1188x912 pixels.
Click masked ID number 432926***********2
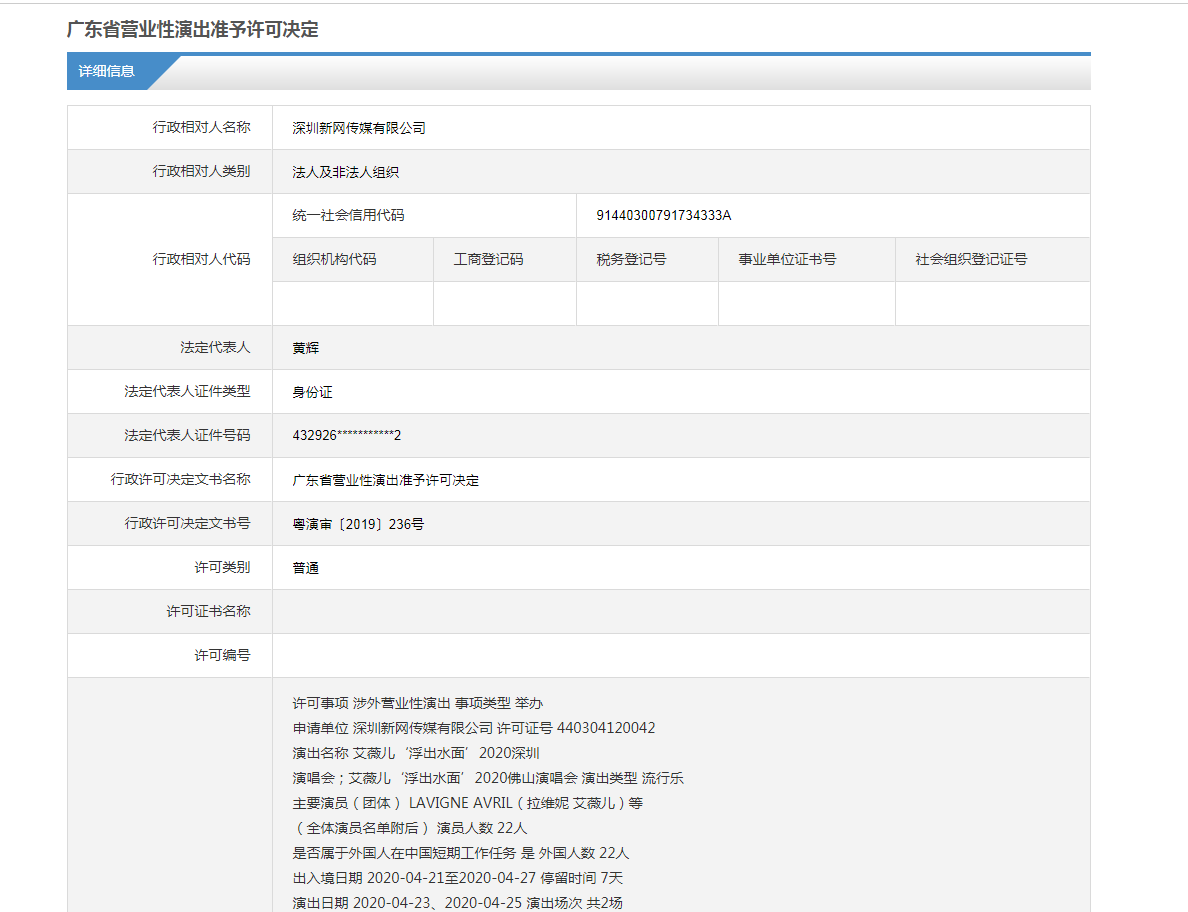click(x=347, y=436)
